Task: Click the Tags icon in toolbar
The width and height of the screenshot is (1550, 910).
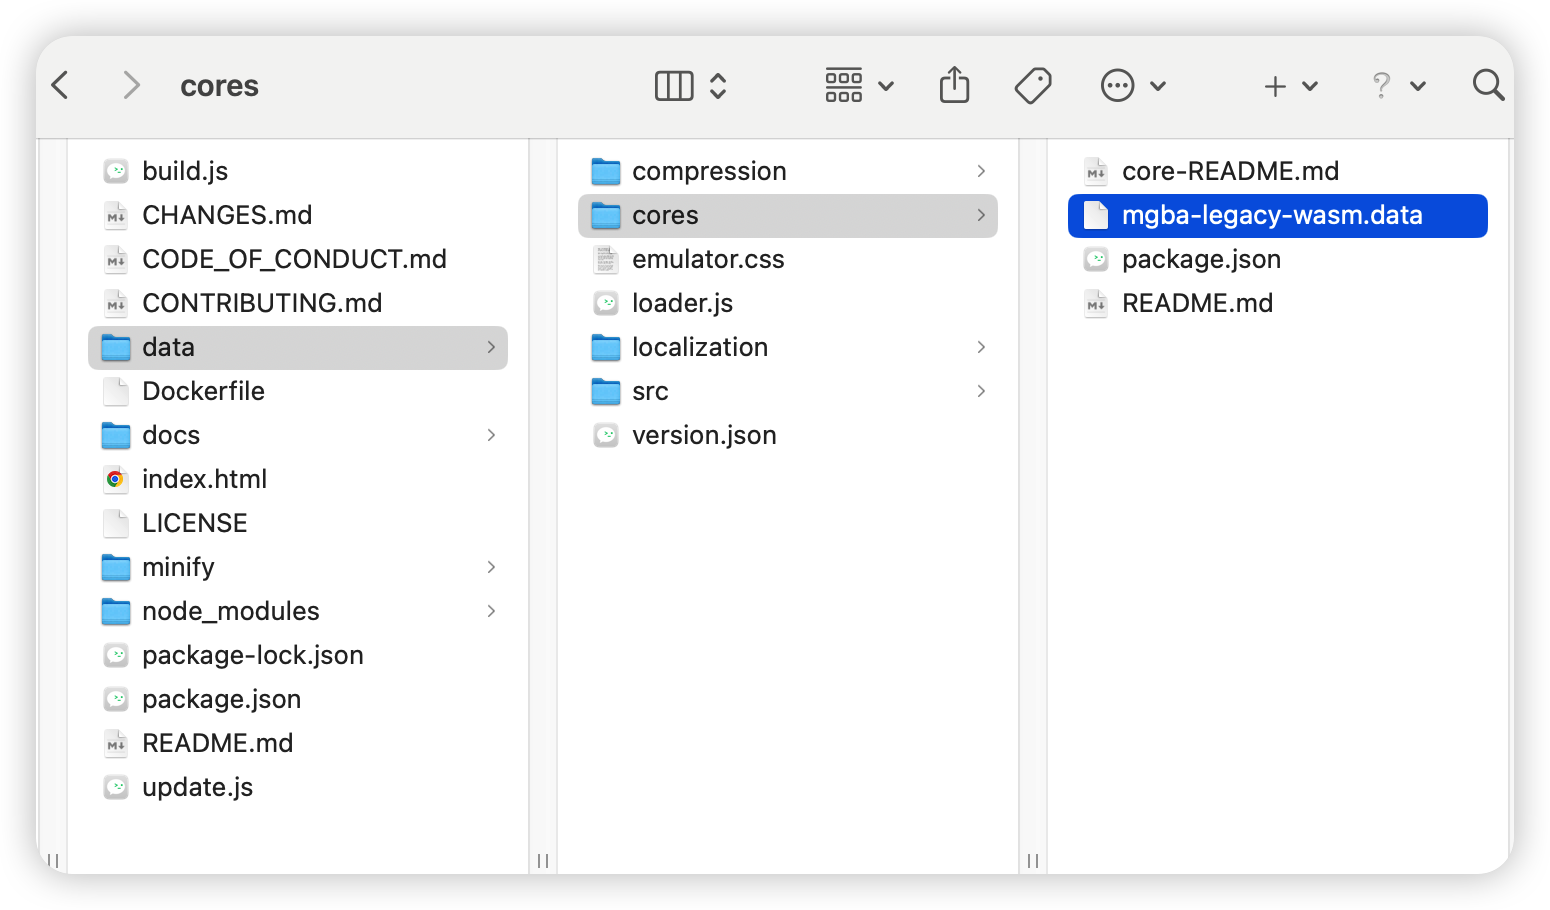Action: click(1032, 86)
